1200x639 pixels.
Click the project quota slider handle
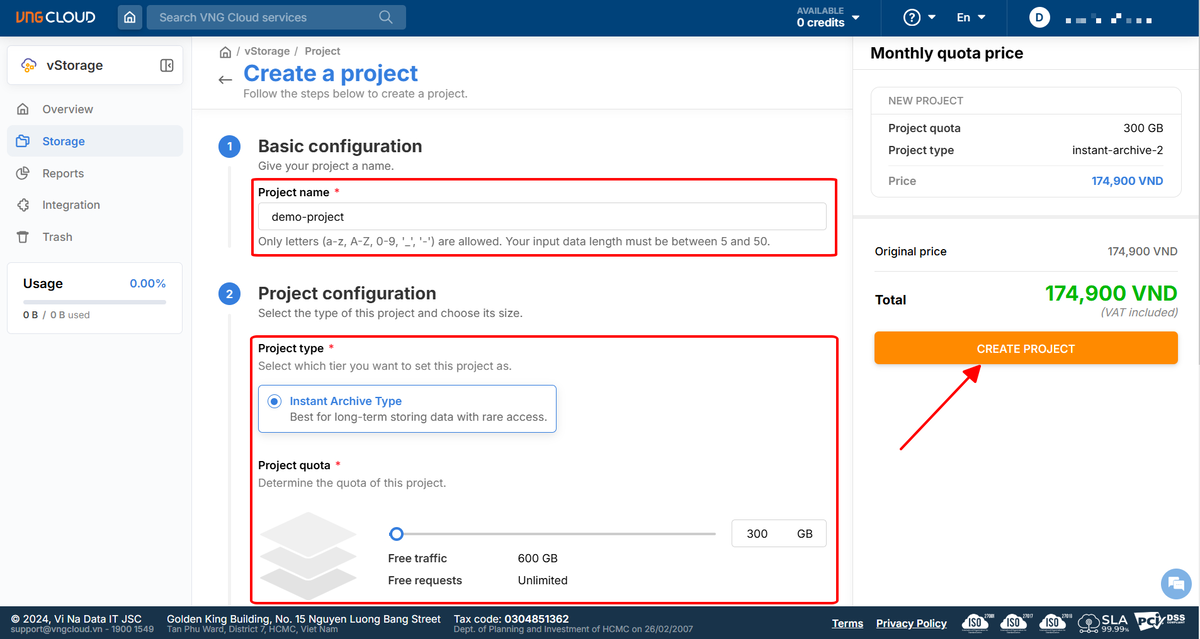(x=397, y=534)
